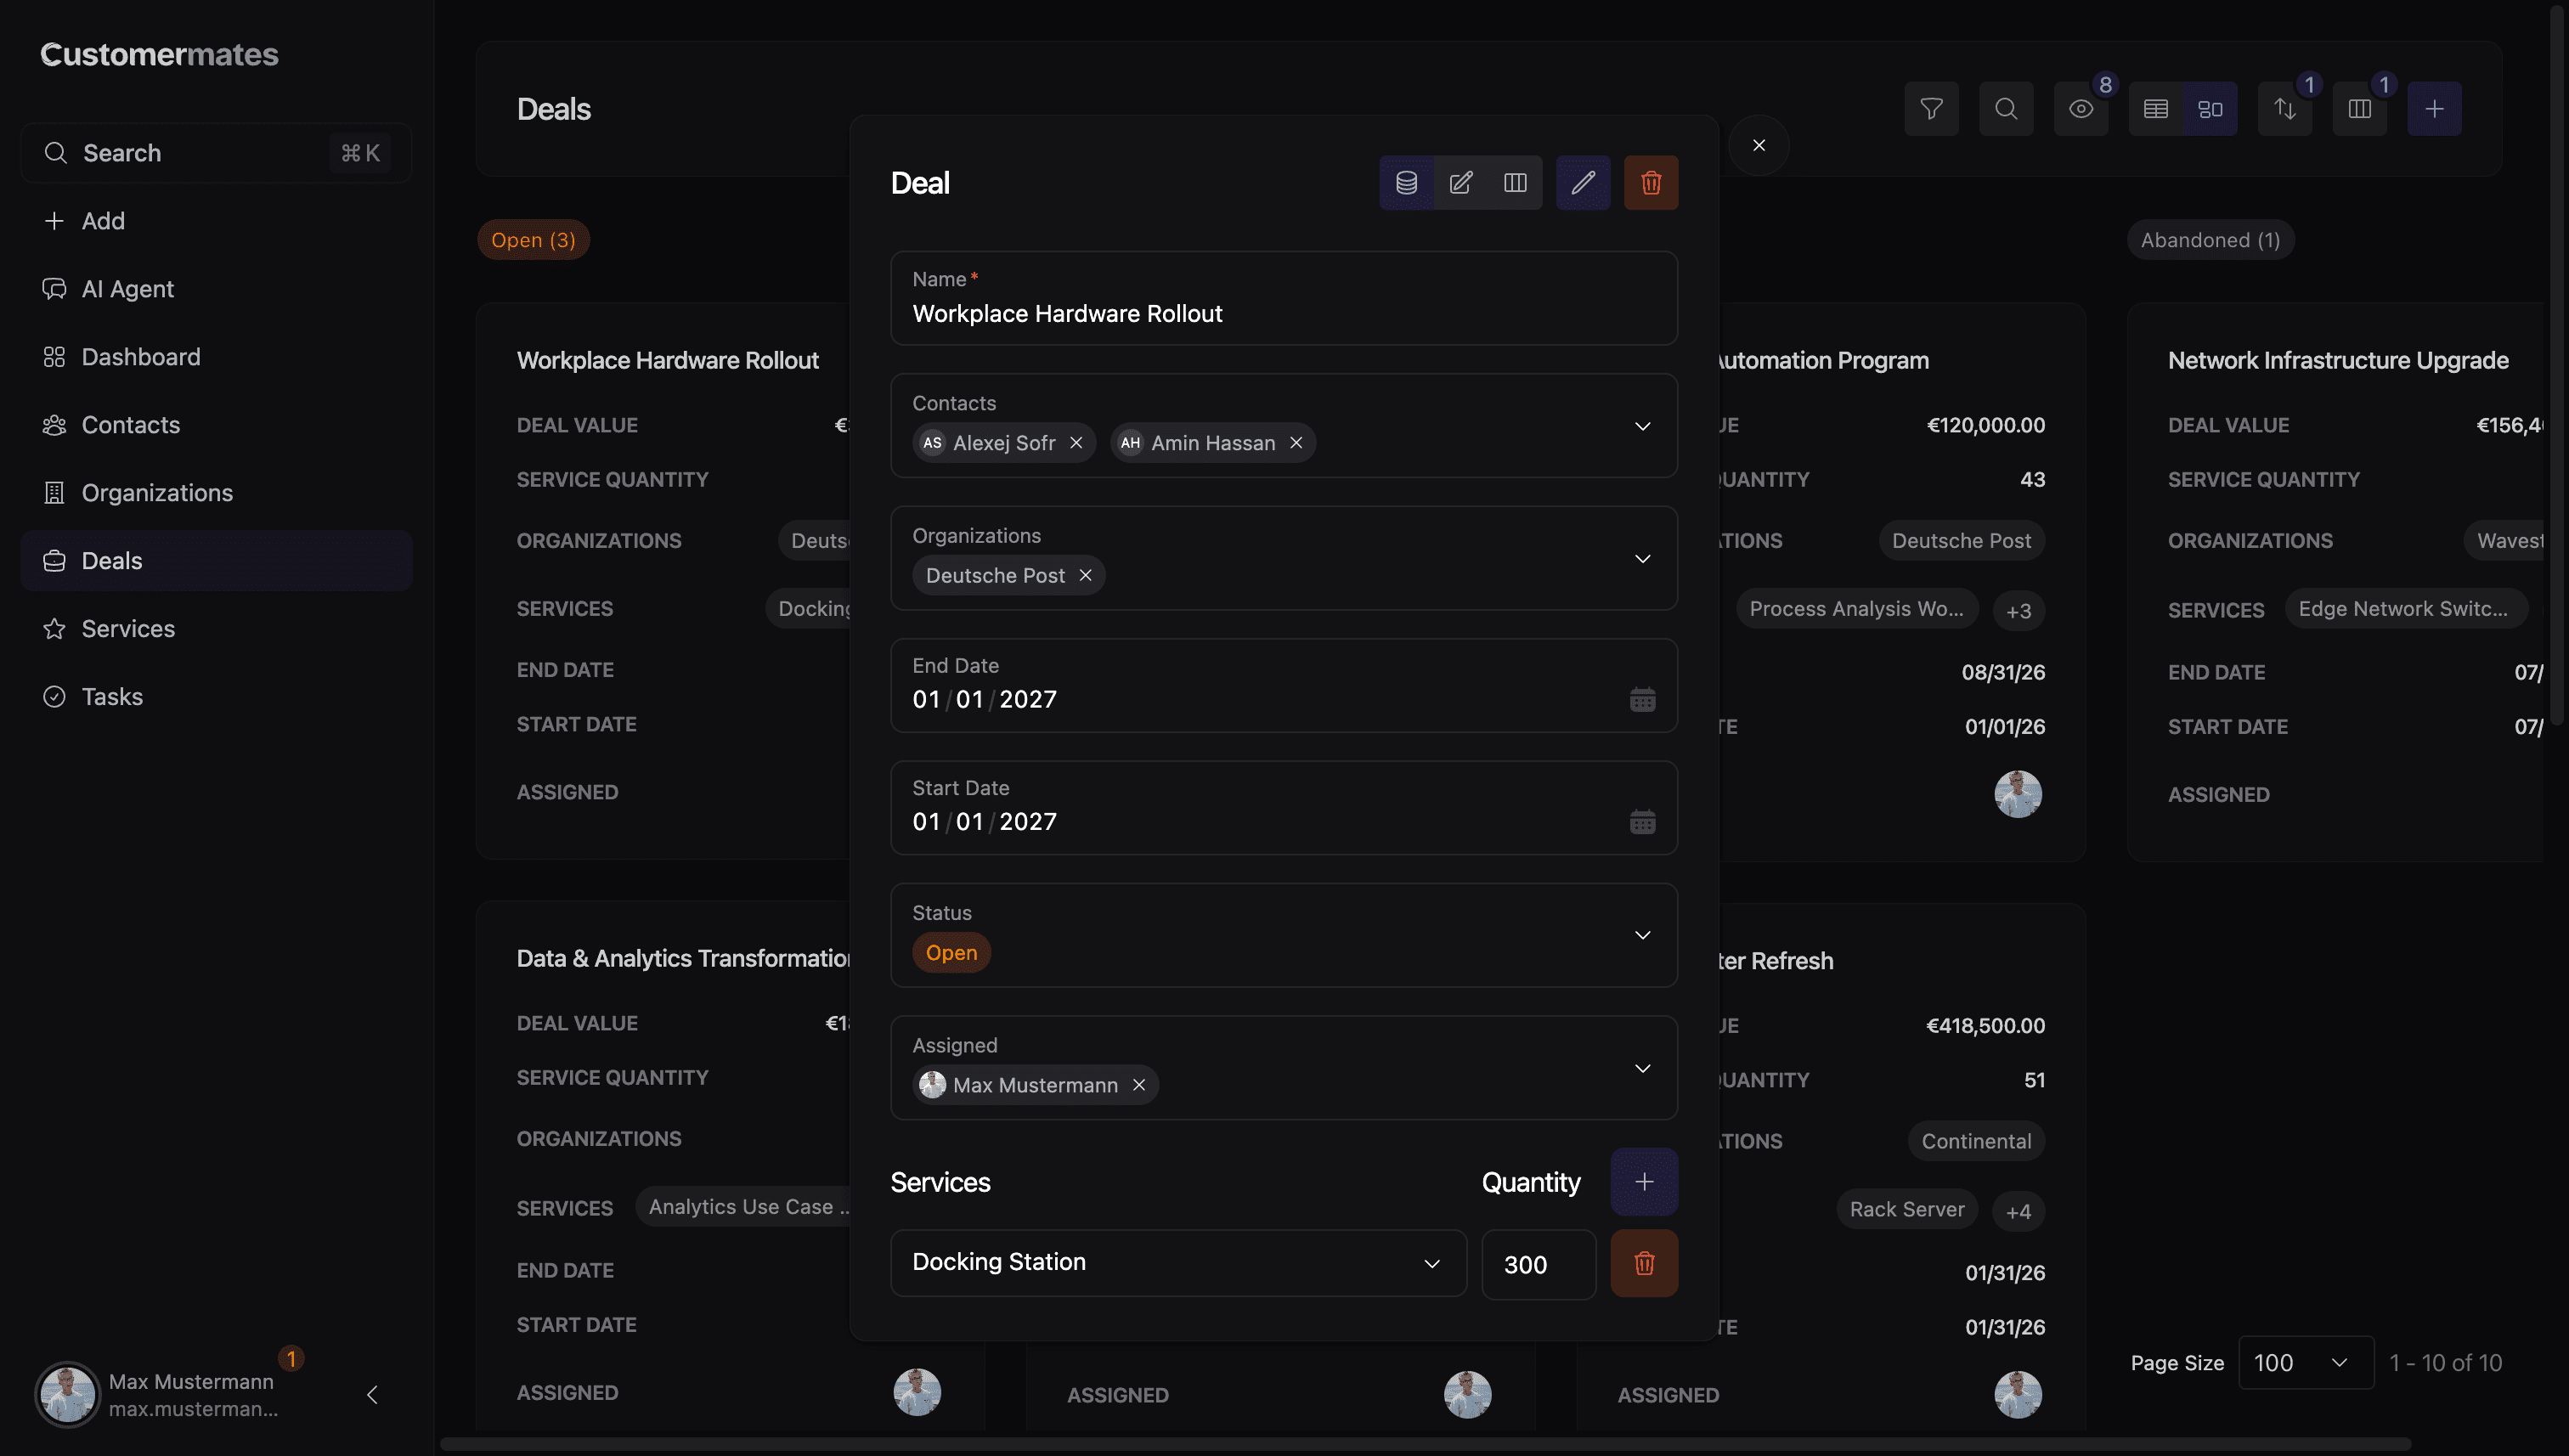
Task: Click the pencil edit icon in Deal header
Action: point(1582,183)
